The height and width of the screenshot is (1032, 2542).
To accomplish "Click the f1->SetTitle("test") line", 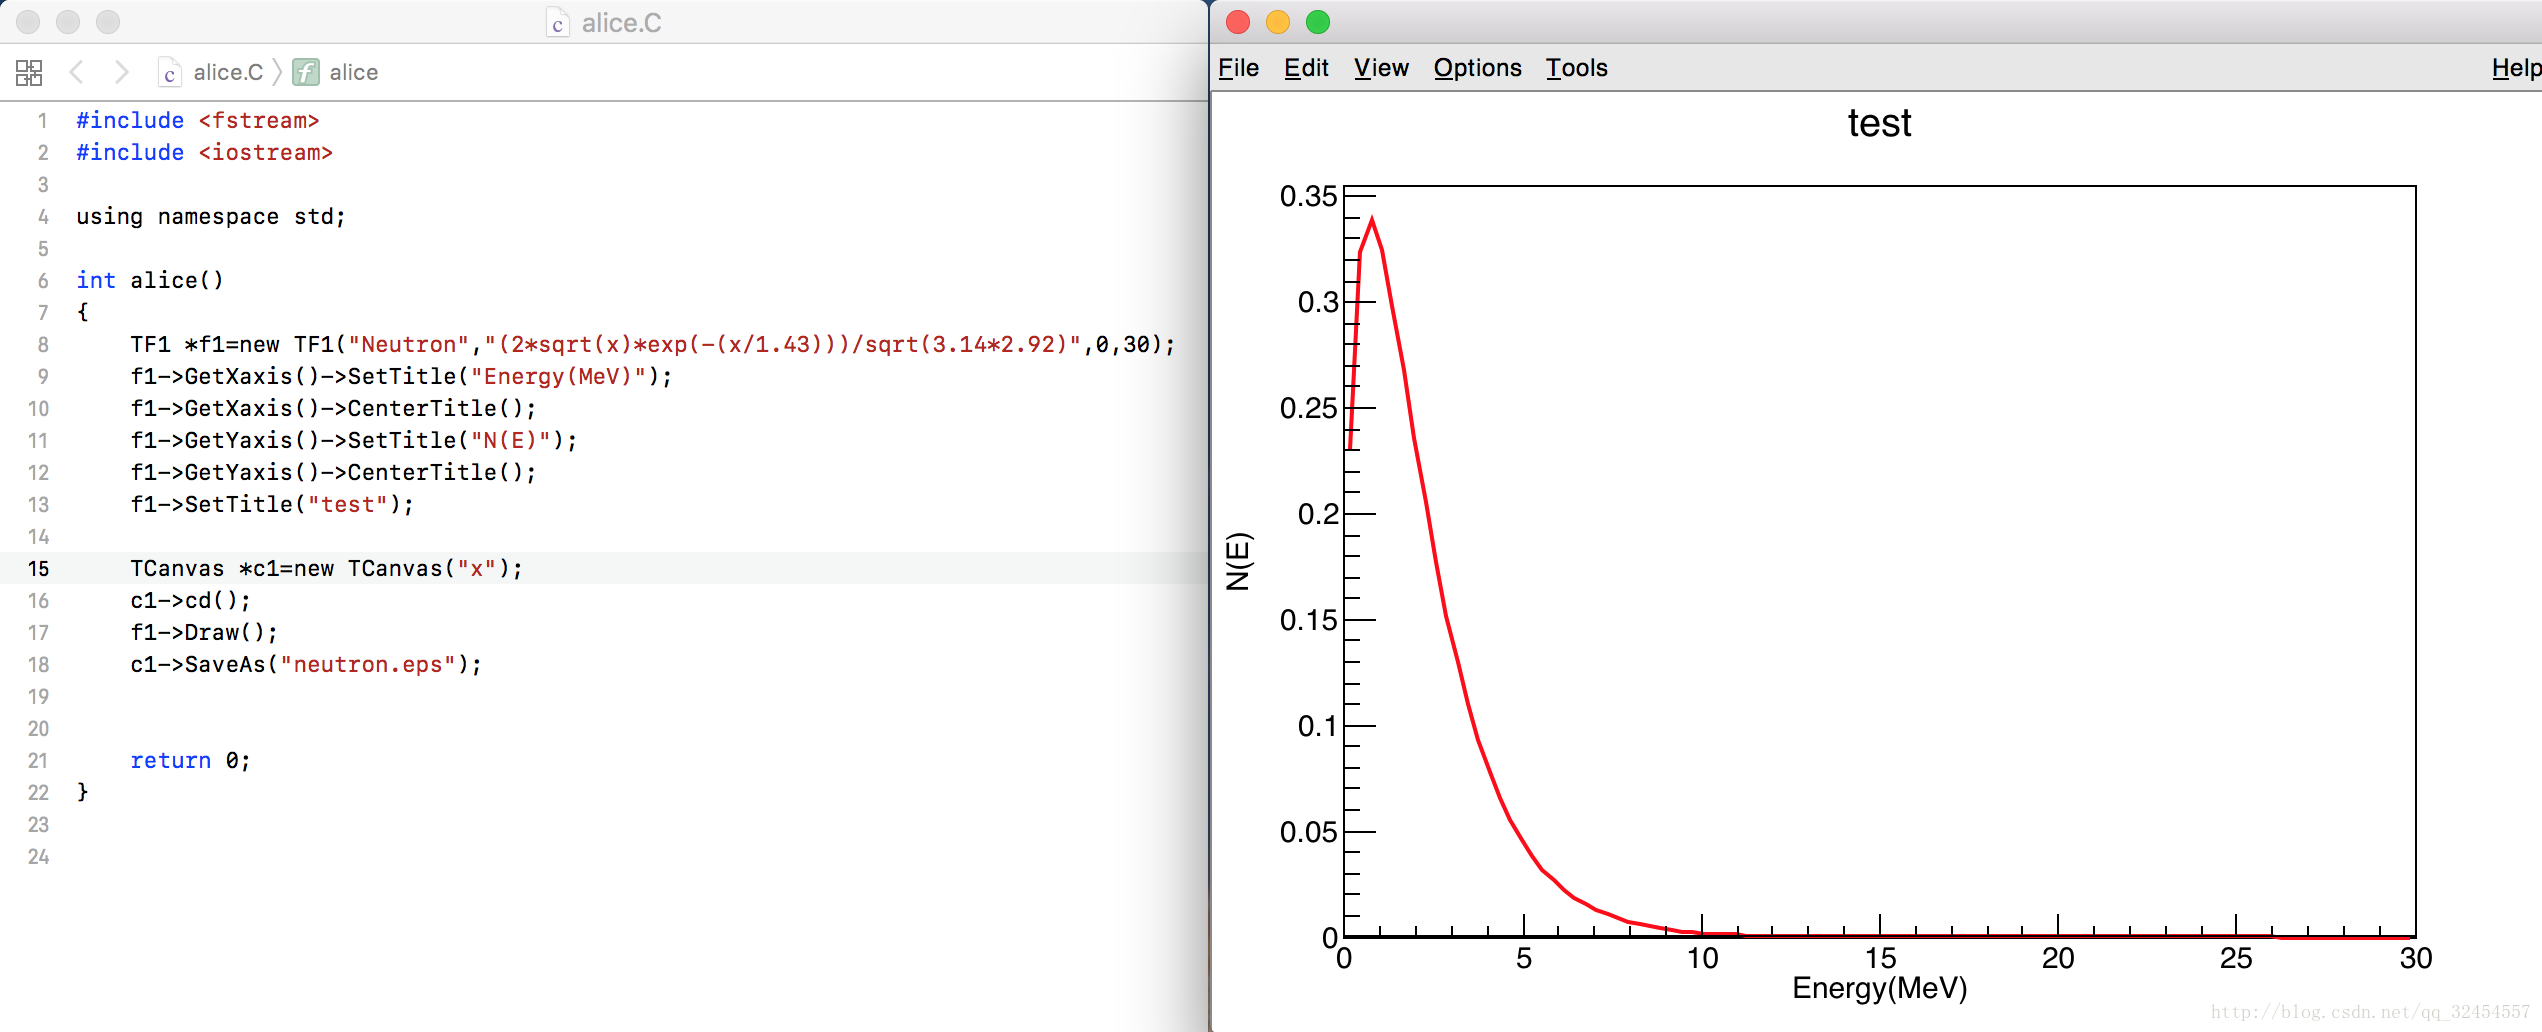I will [x=272, y=504].
